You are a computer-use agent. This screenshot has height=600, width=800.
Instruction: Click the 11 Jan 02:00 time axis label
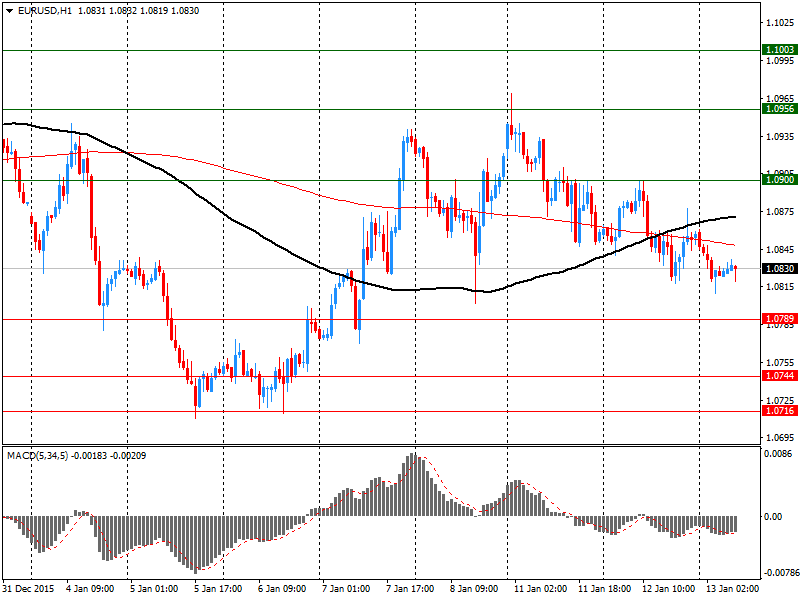[540, 589]
